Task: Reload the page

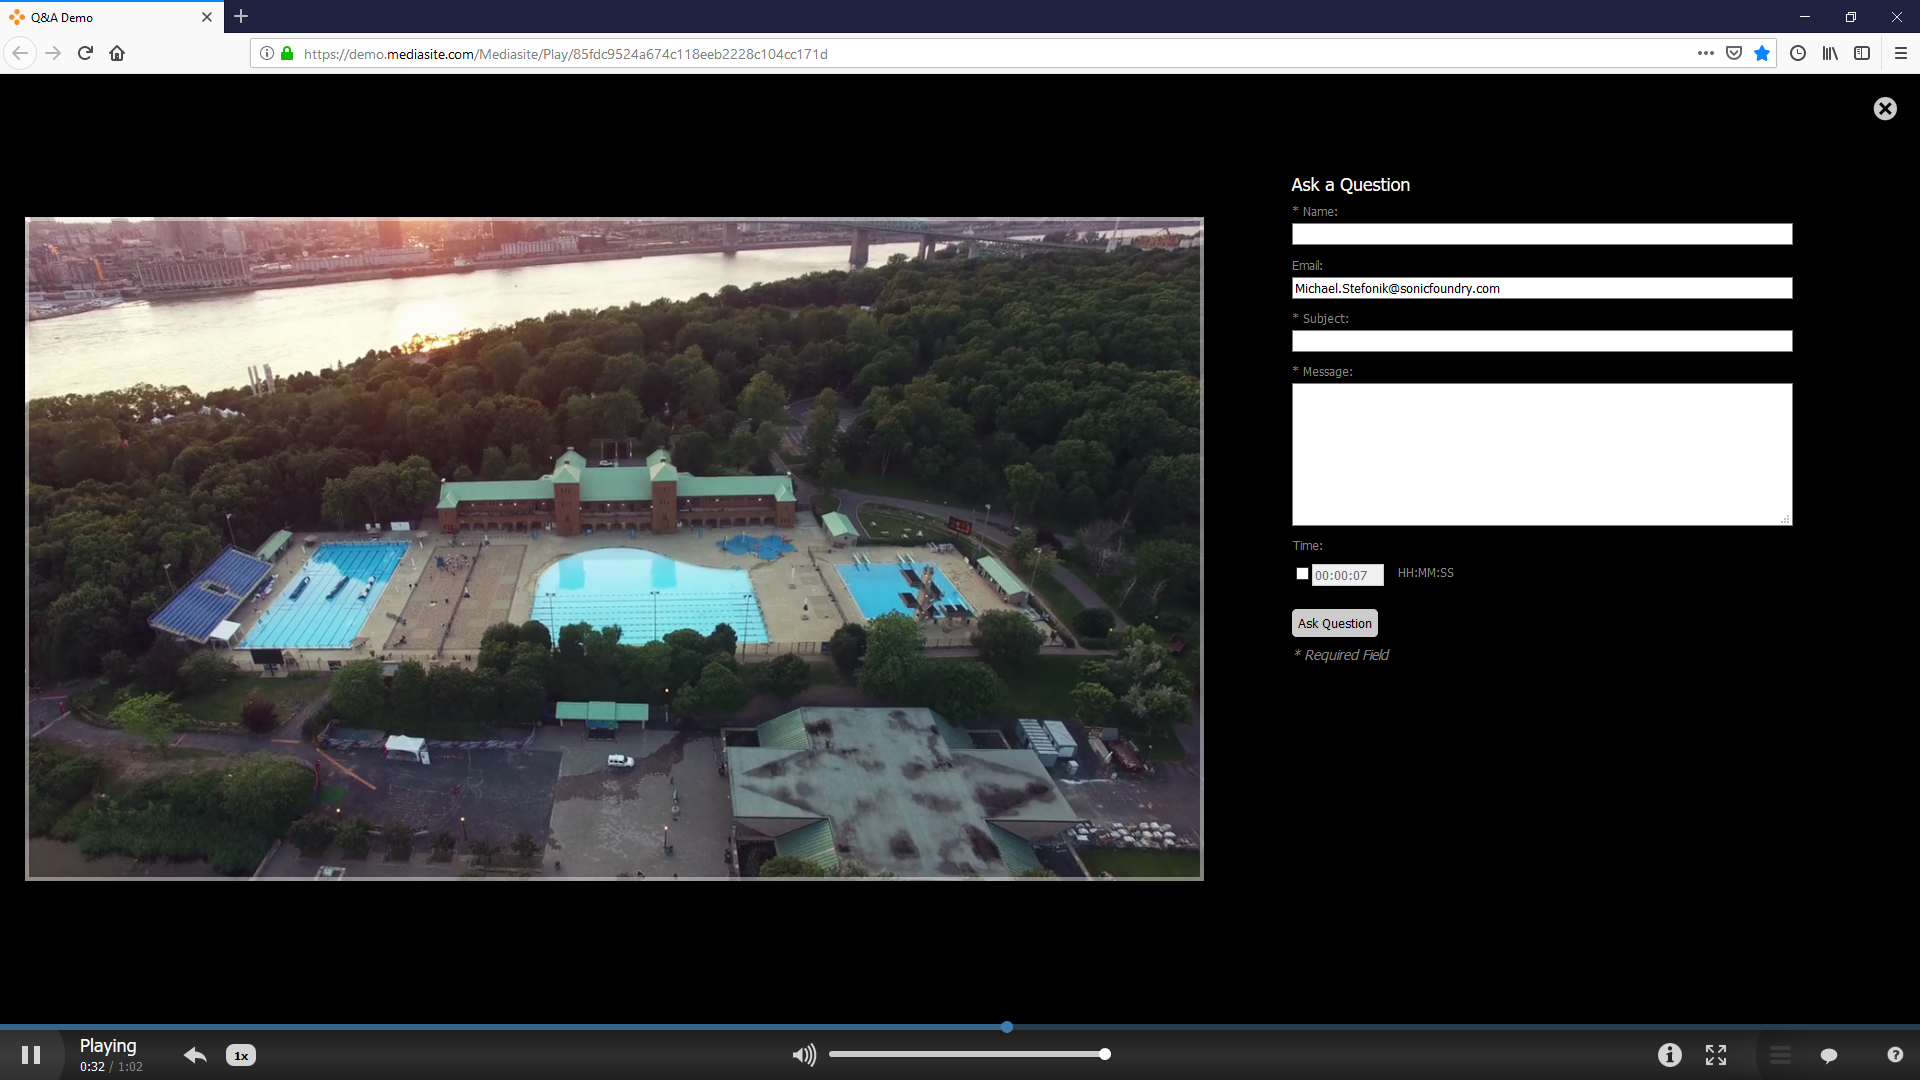Action: point(85,53)
